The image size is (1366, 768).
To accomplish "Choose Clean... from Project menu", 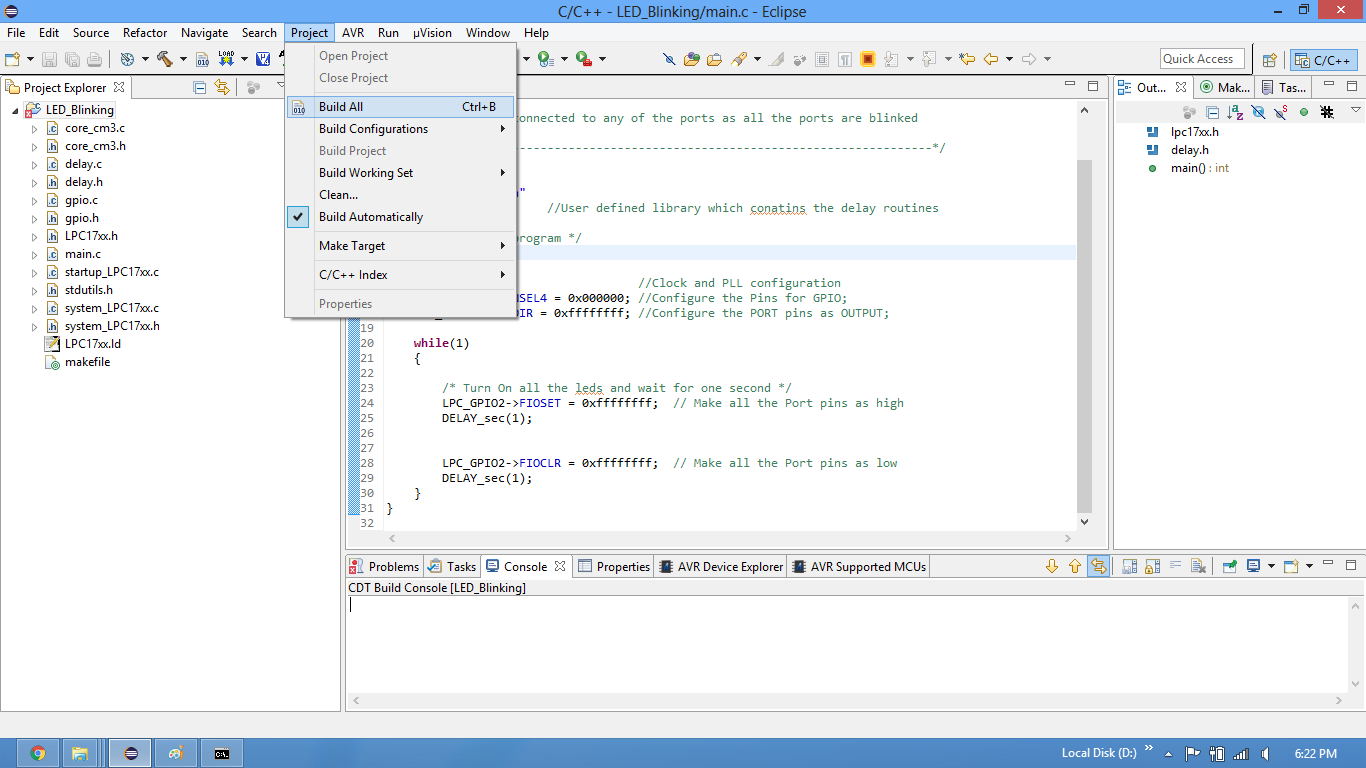I will click(x=400, y=195).
